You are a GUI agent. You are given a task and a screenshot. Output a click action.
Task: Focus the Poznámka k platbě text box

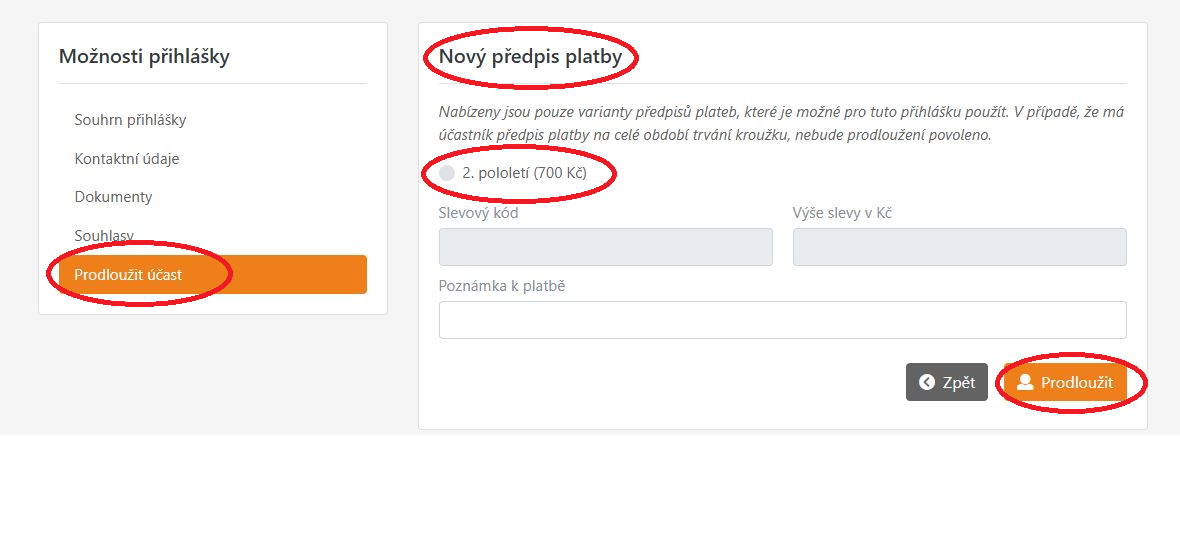pyautogui.click(x=782, y=320)
